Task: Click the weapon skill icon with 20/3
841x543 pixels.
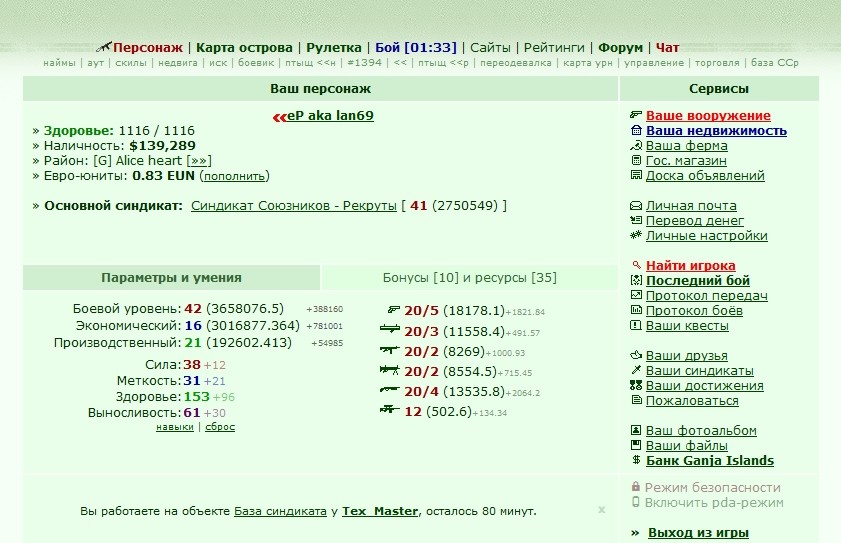Action: coord(390,328)
